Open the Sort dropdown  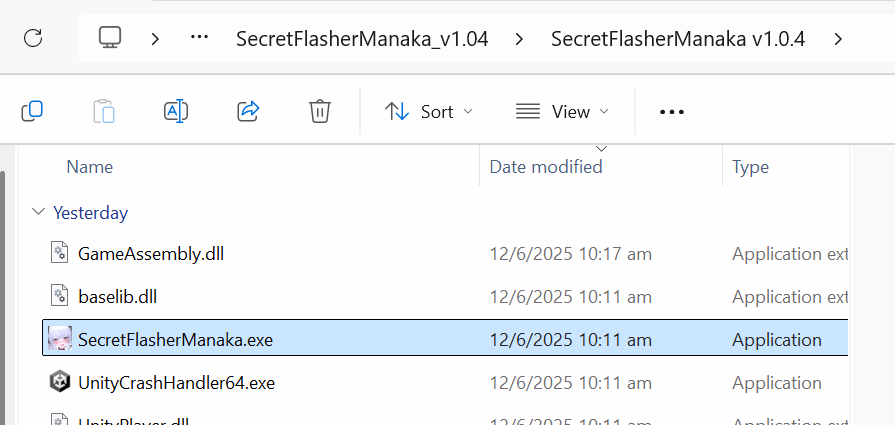(x=429, y=112)
